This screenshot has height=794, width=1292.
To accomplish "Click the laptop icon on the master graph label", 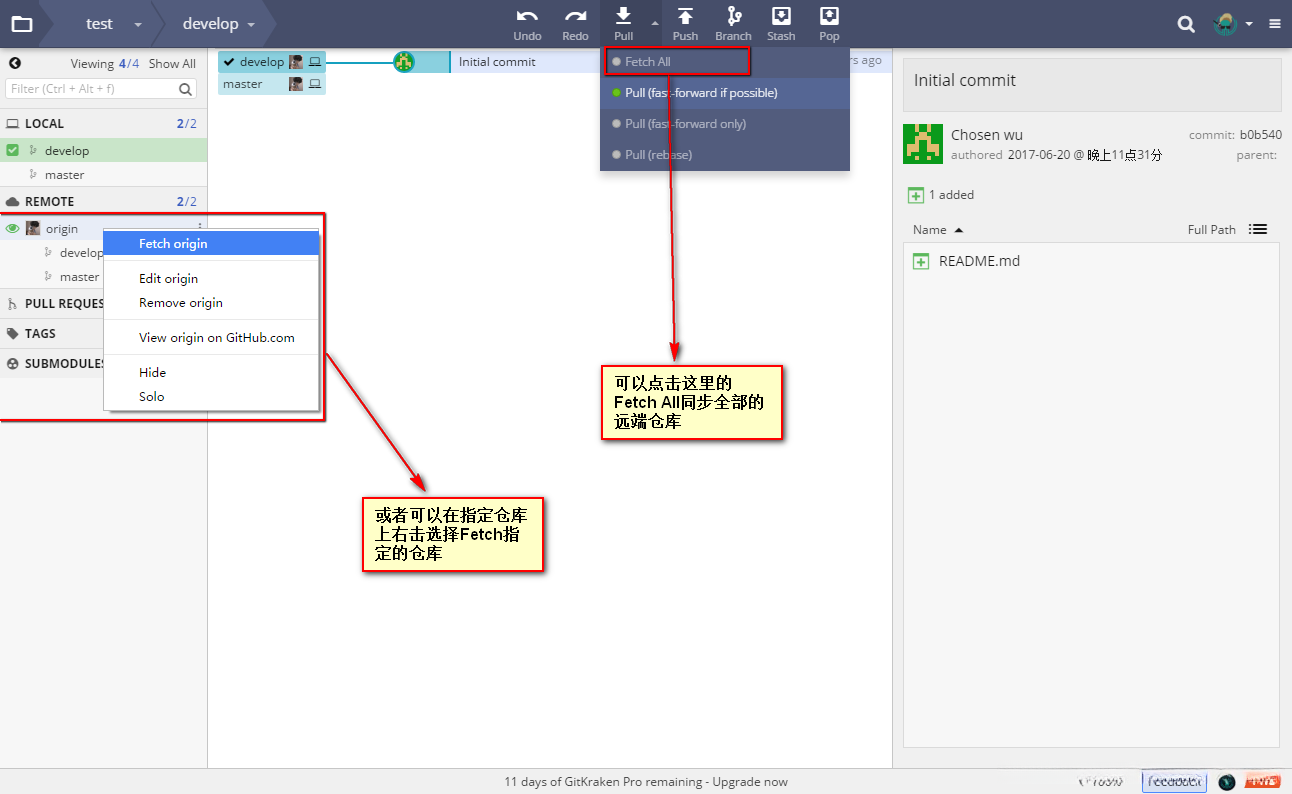I will point(315,84).
